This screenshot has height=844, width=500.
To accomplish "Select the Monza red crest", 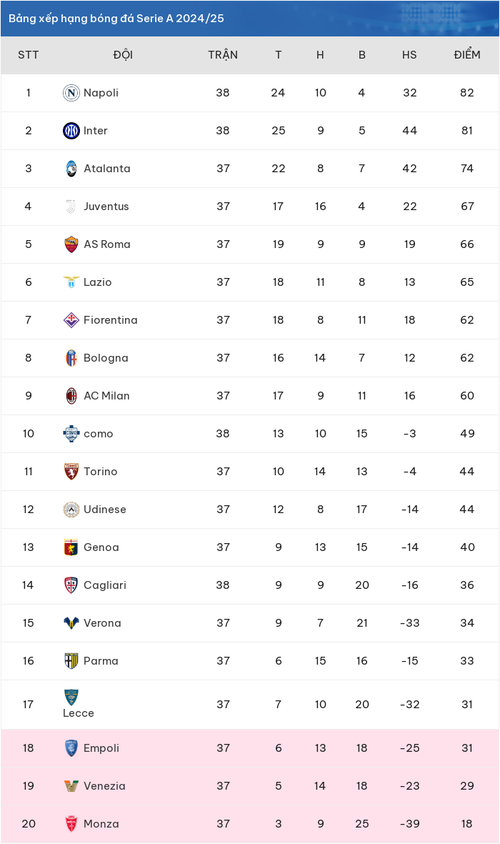I will click(71, 824).
